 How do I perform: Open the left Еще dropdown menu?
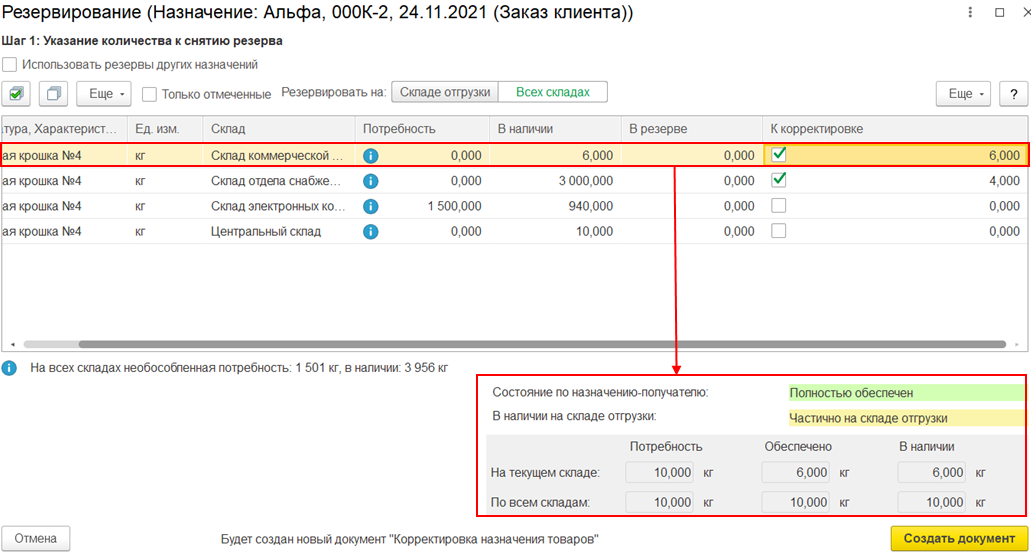(104, 94)
